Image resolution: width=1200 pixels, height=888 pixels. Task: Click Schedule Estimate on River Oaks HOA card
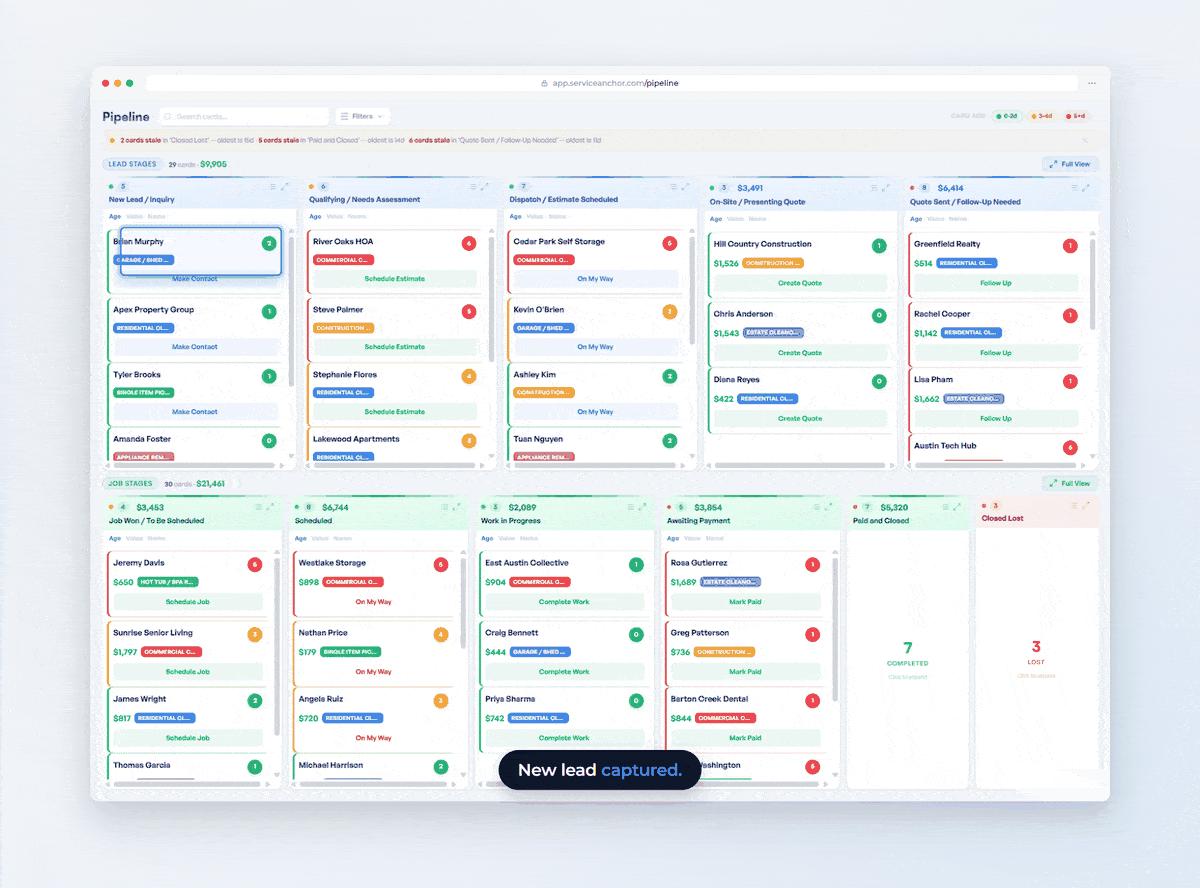(395, 279)
